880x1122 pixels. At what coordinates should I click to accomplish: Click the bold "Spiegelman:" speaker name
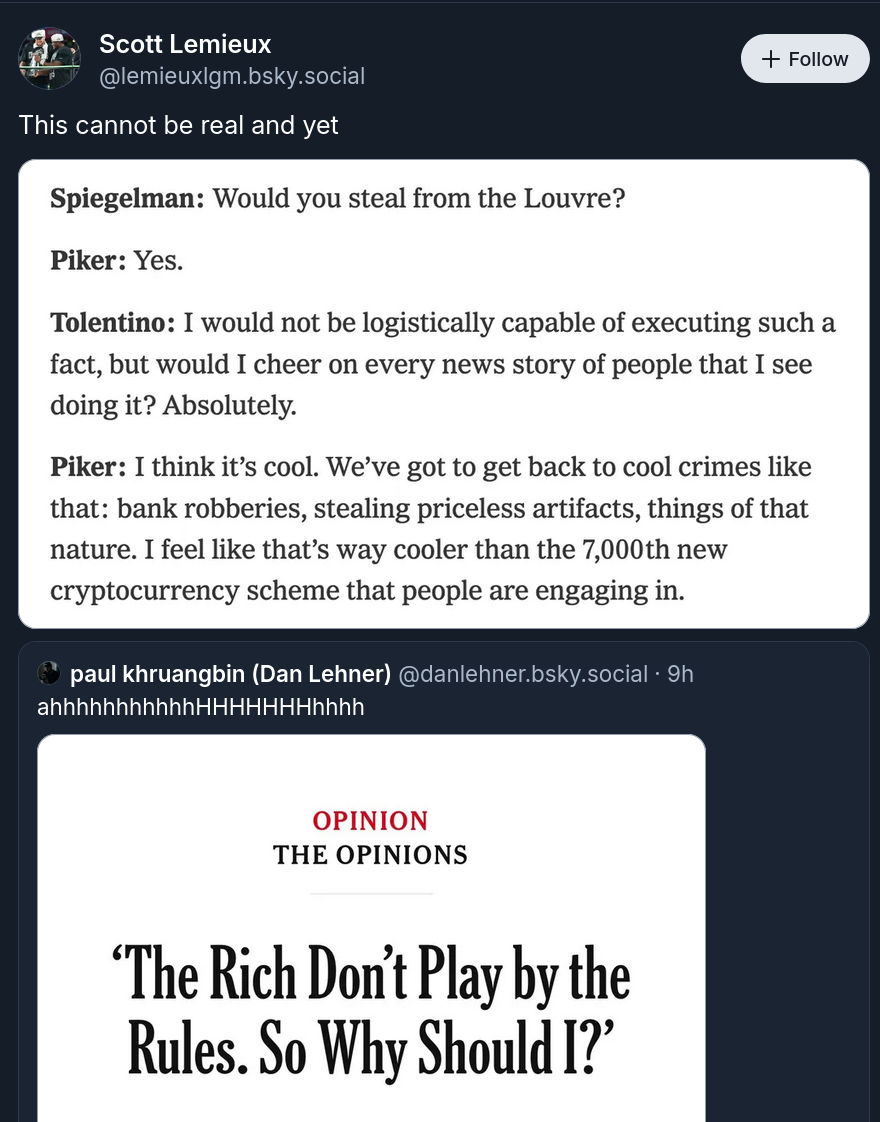(127, 197)
